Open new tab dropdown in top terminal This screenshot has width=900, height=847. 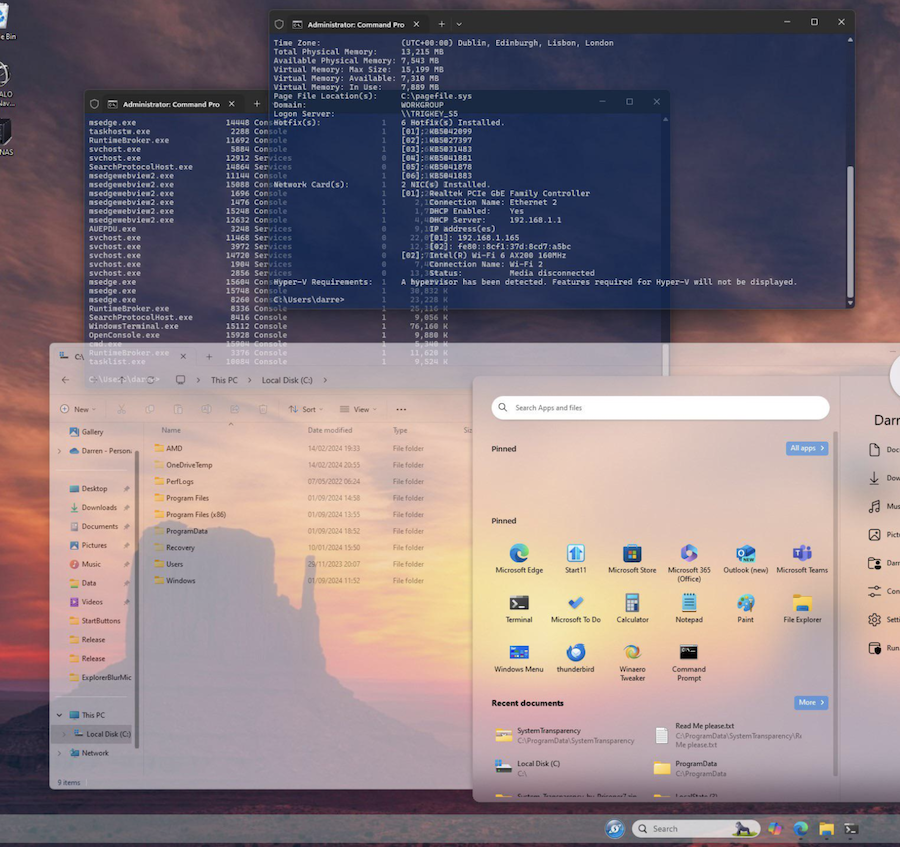[x=459, y=24]
